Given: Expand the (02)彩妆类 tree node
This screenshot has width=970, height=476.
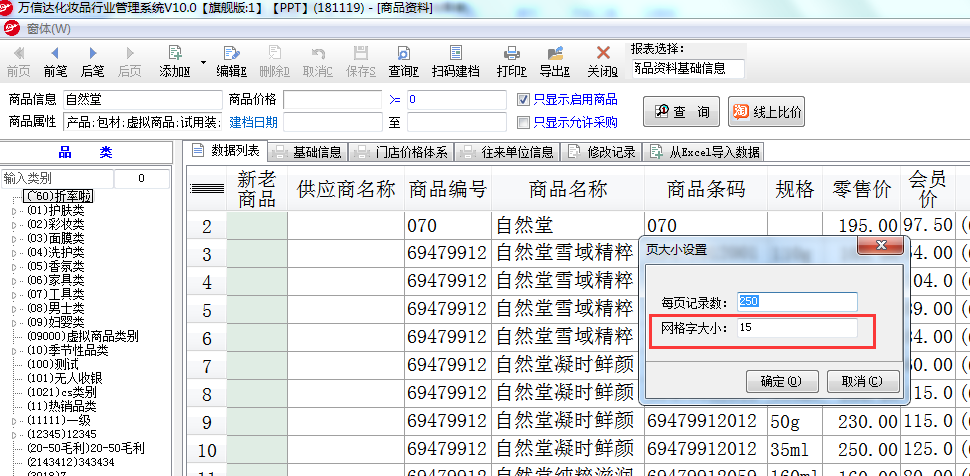Looking at the screenshot, I should [x=14, y=225].
